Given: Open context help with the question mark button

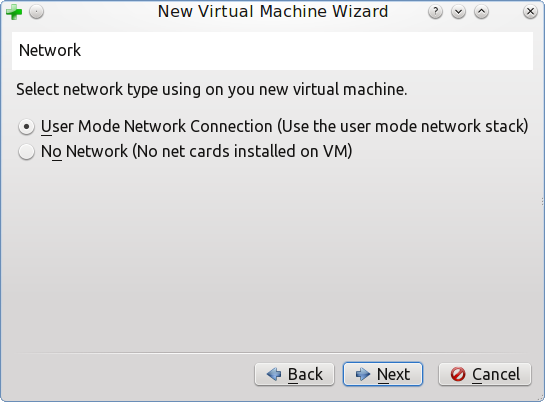Looking at the screenshot, I should pos(436,12).
